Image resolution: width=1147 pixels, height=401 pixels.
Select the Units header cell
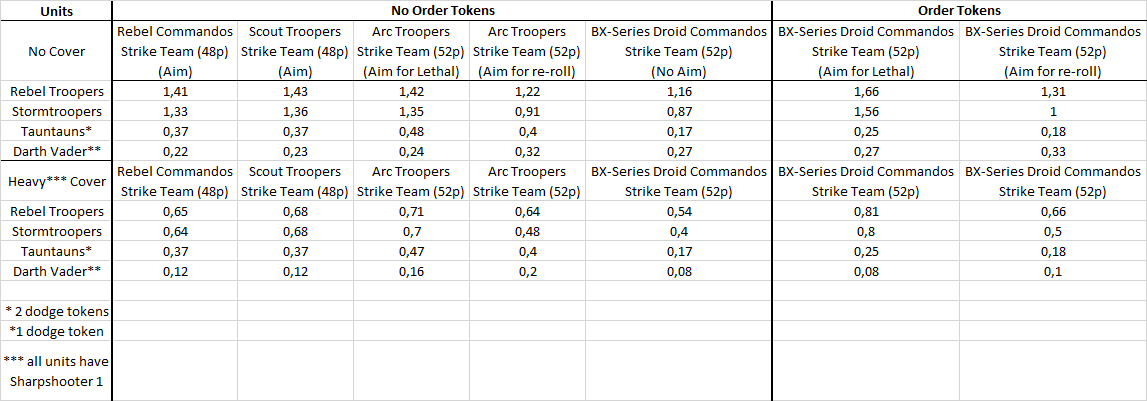[56, 11]
